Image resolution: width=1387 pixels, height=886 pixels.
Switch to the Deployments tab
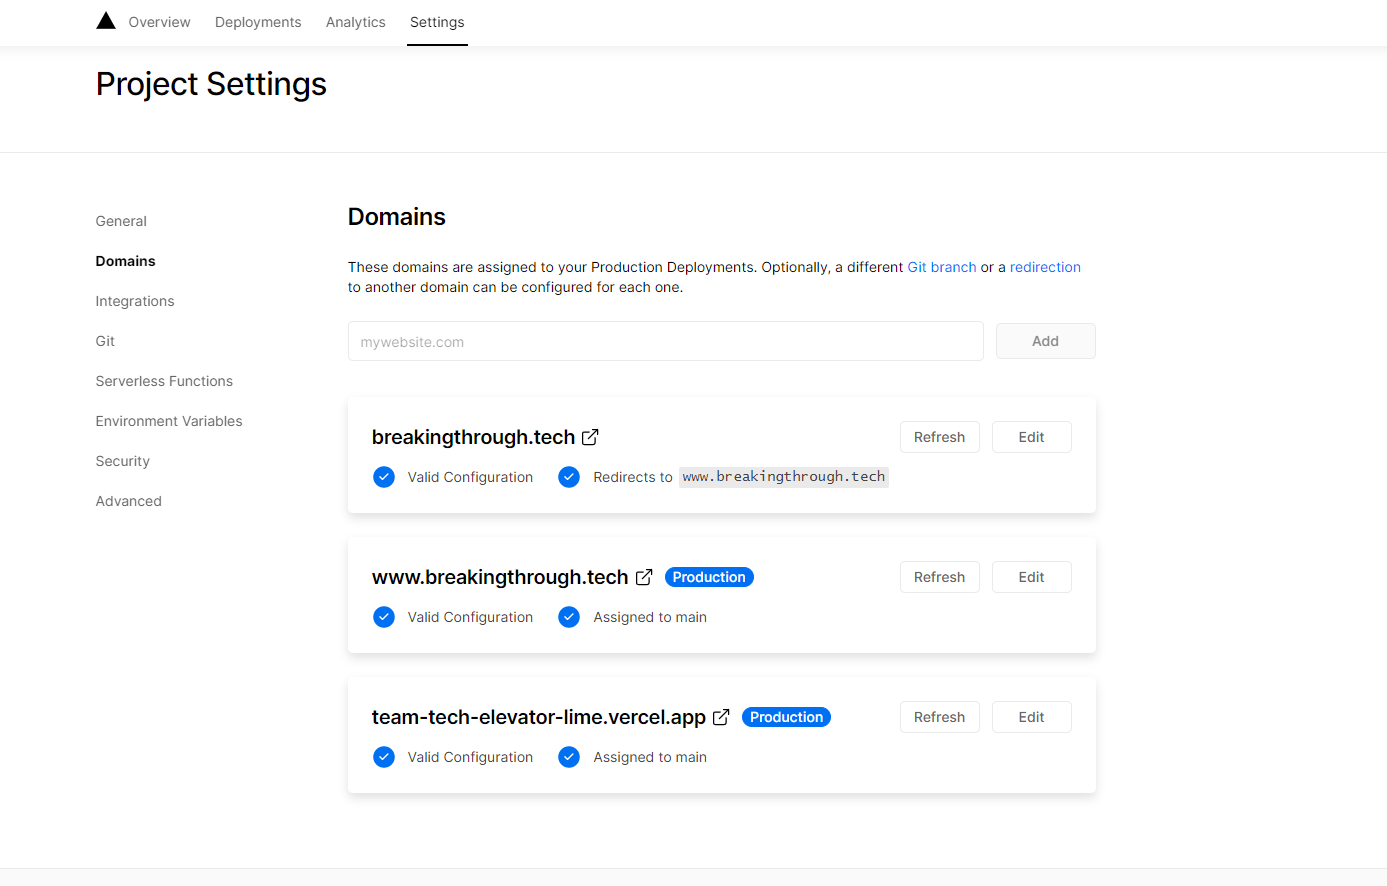tap(258, 22)
